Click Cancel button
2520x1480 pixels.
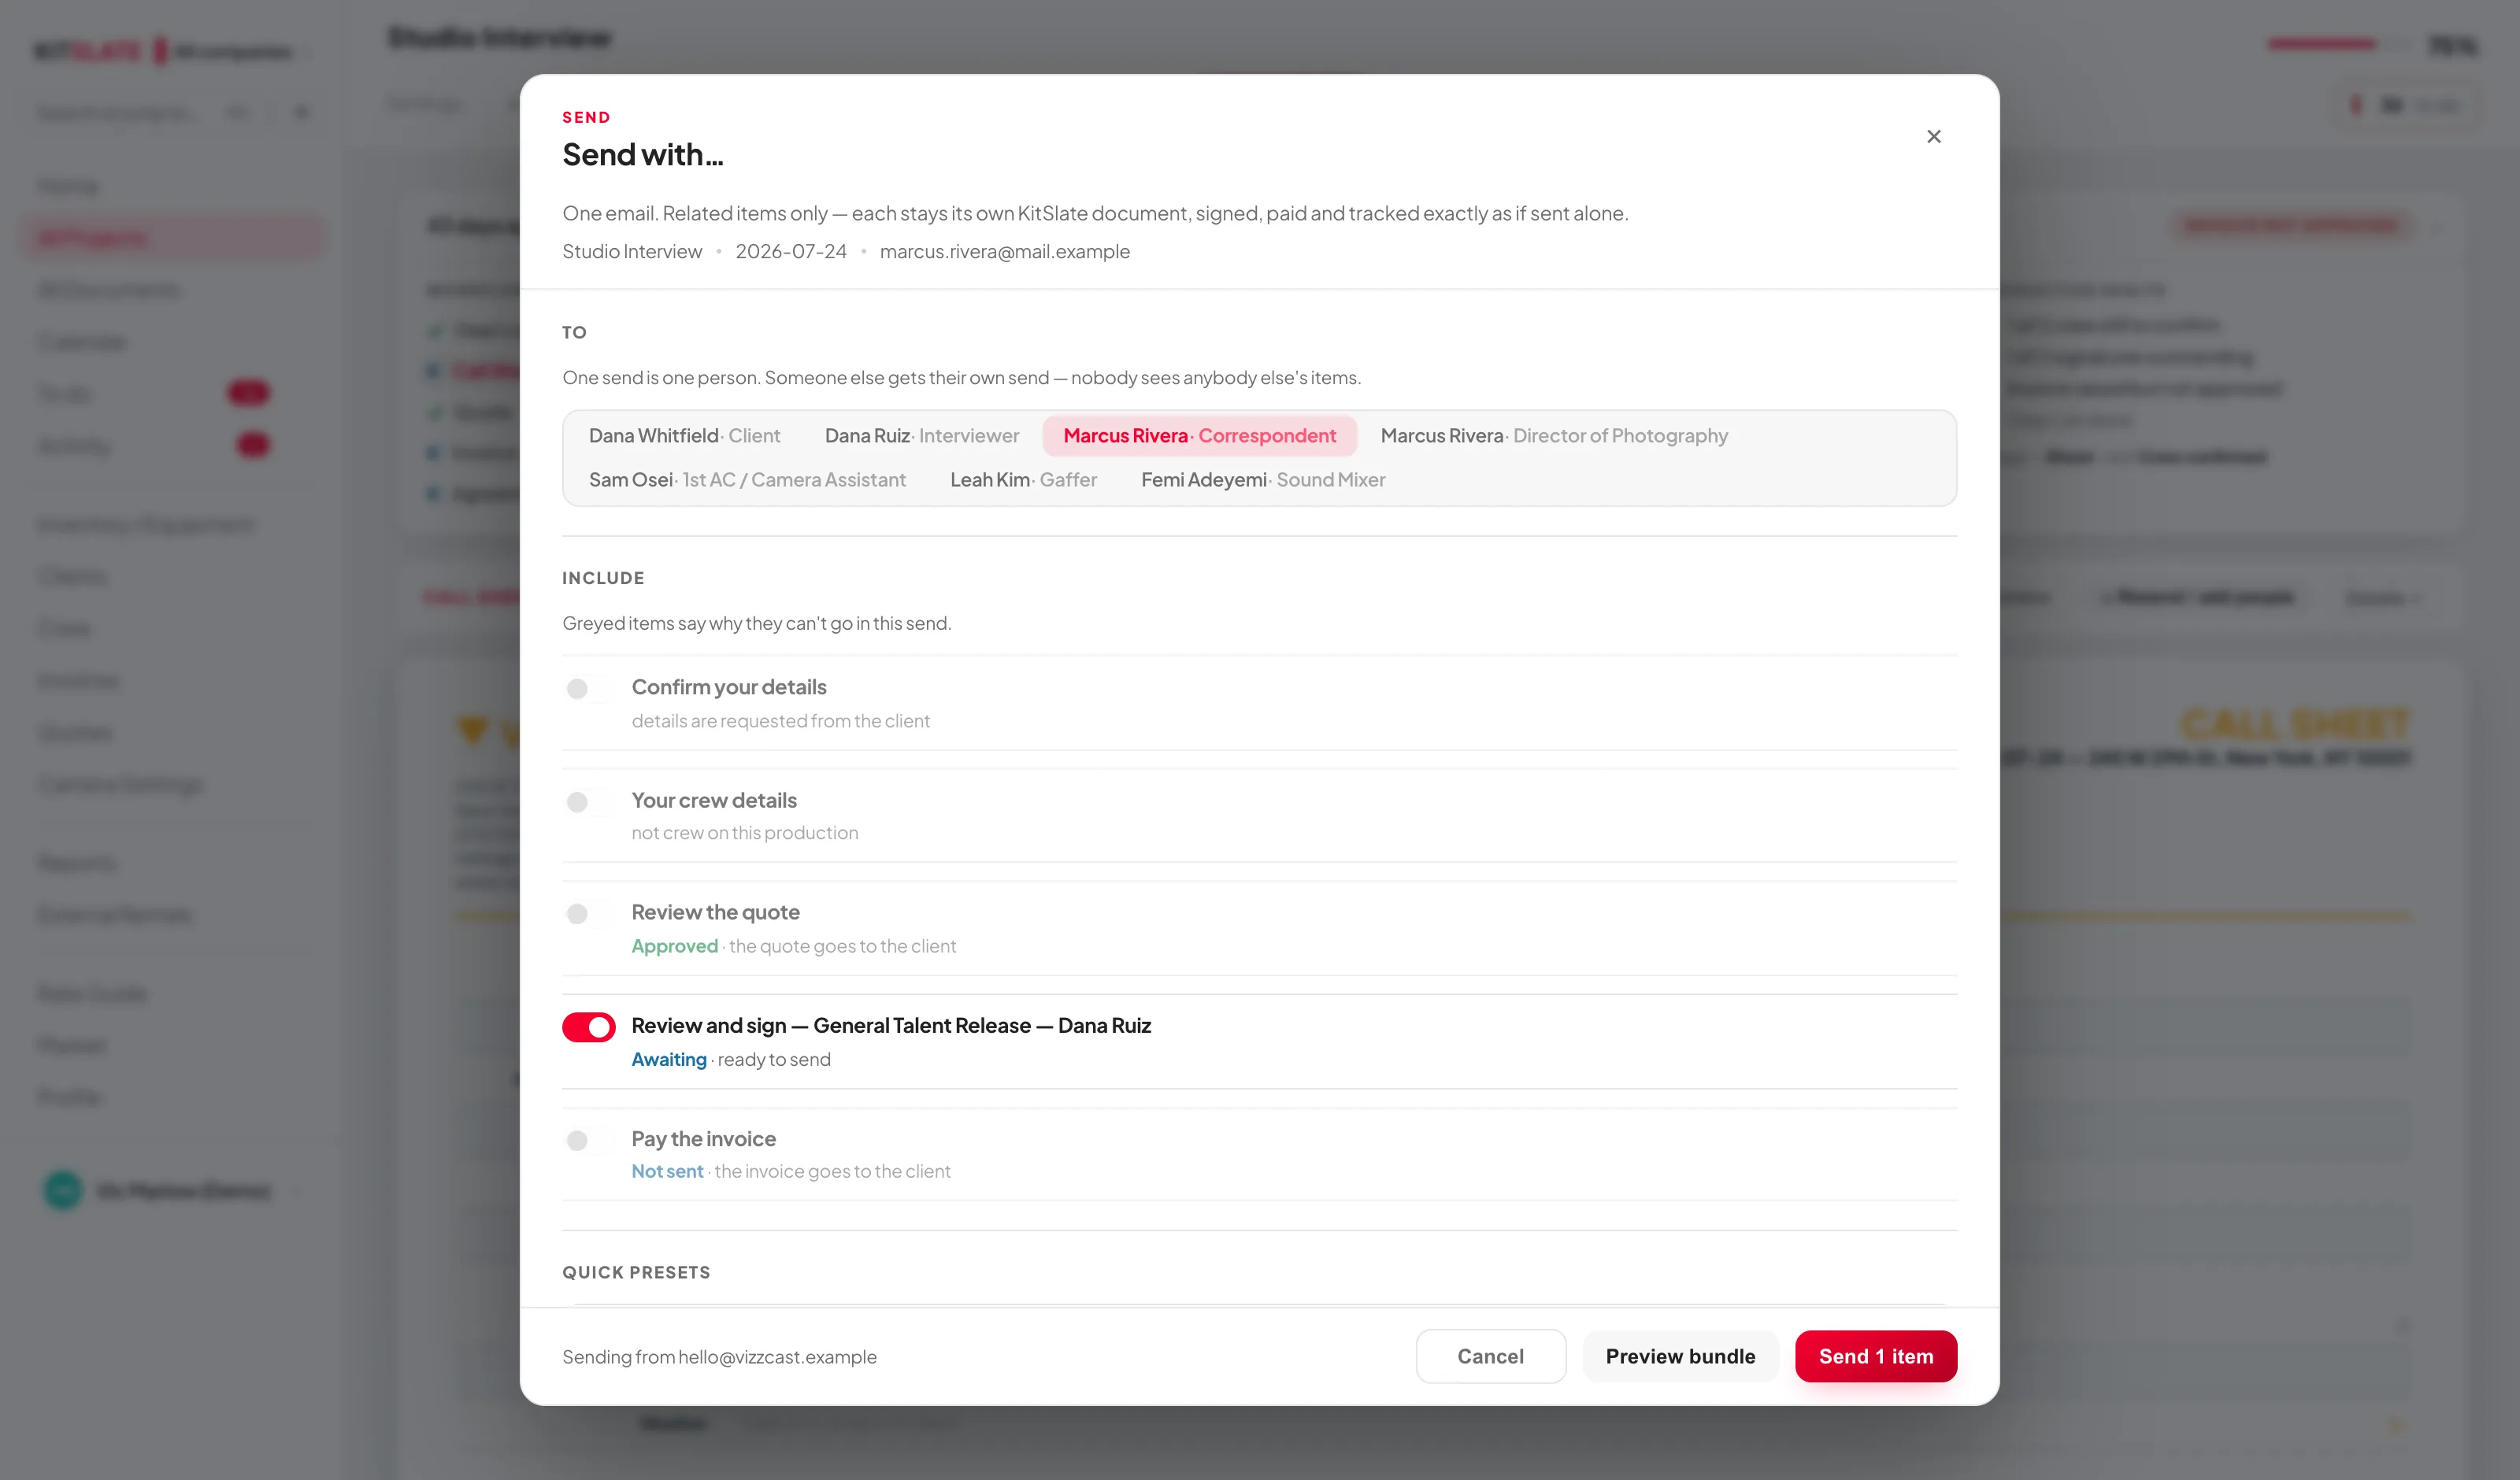[x=1490, y=1356]
